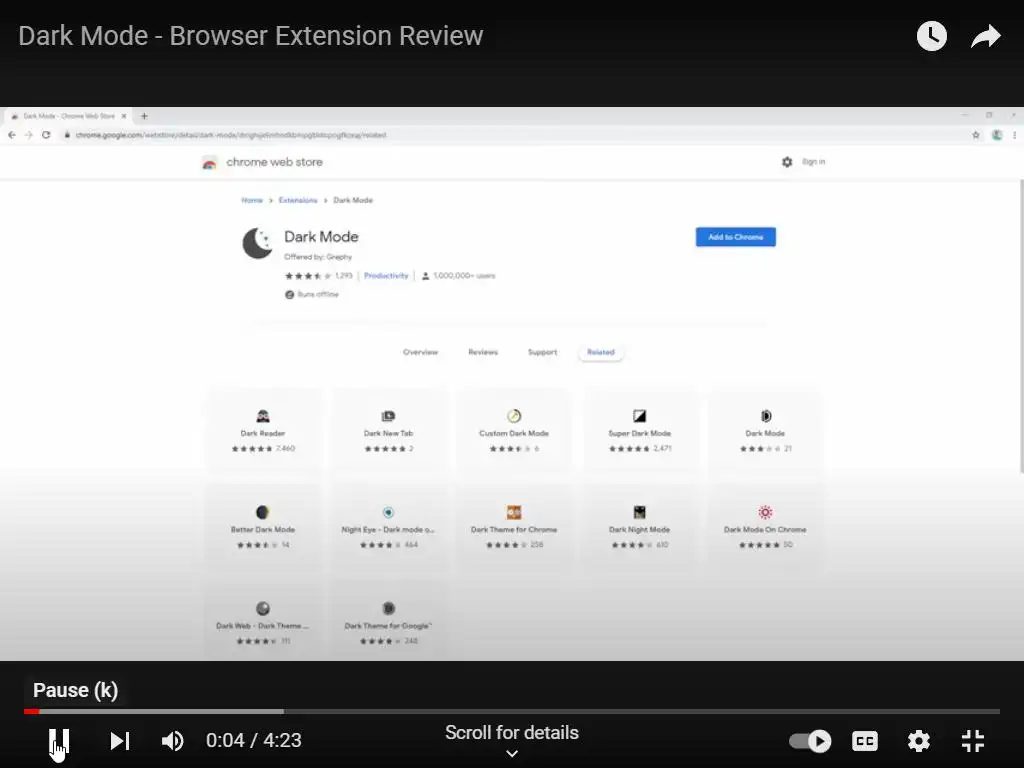Open the Custom Dark Mode card
This screenshot has height=768, width=1024.
tap(514, 431)
